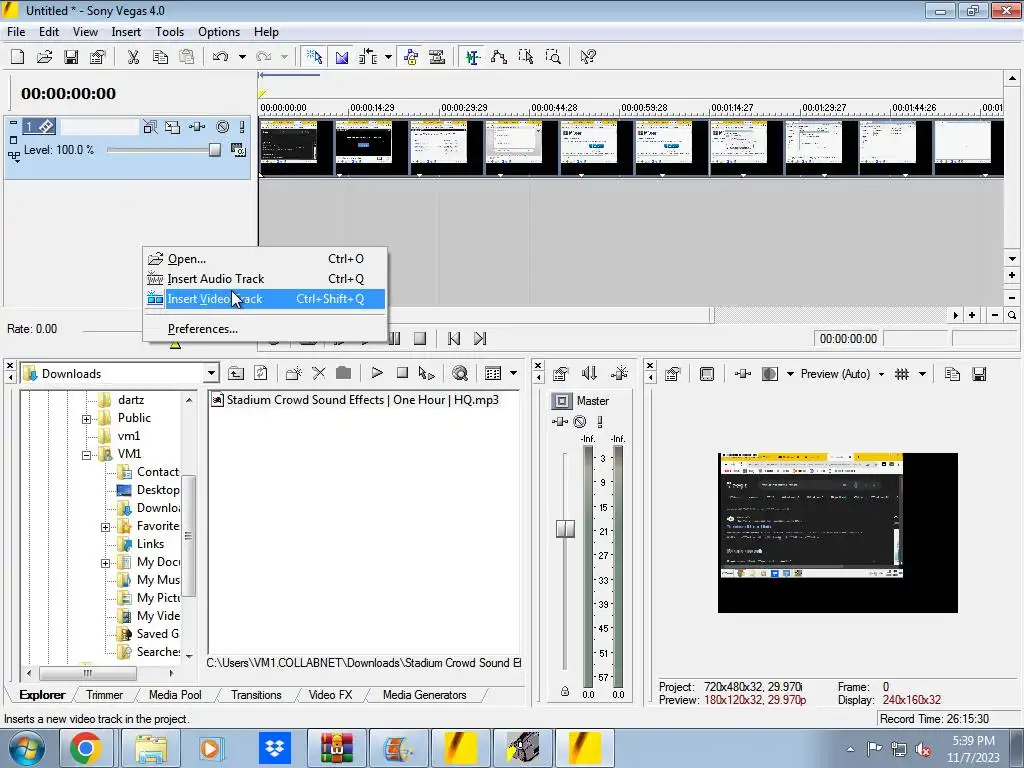Select Stadium Crowd Sound Effects mp3 file

(355, 400)
